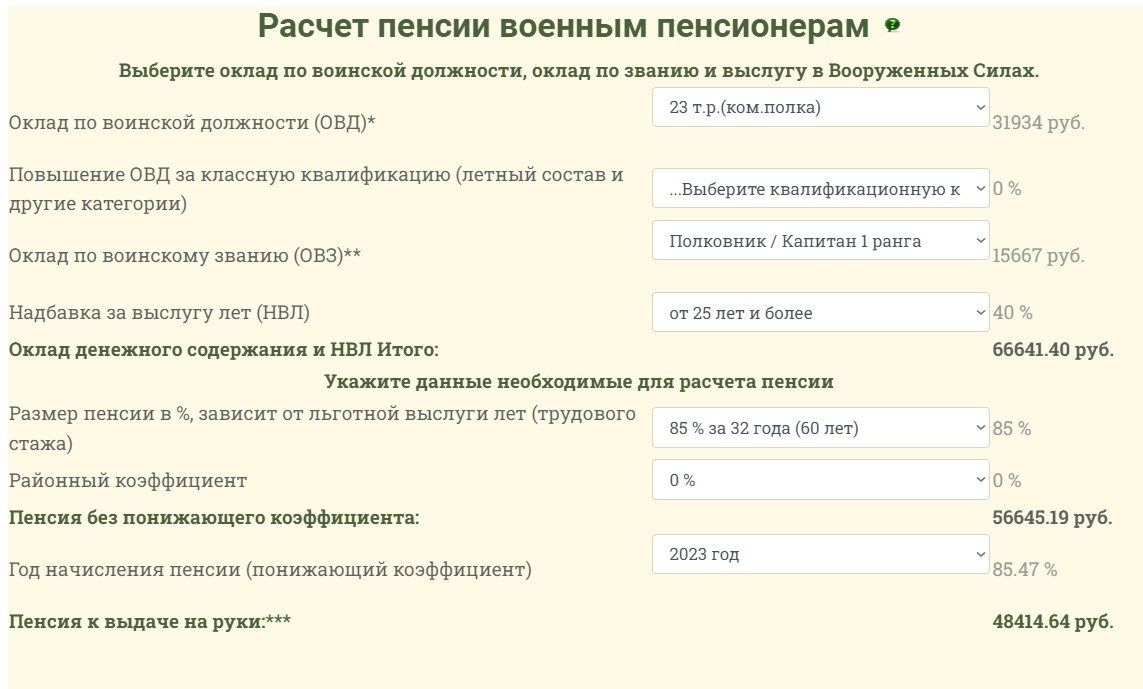Expand the dropdown showing от 25 лет и более
This screenshot has height=689, width=1143.
(820, 313)
